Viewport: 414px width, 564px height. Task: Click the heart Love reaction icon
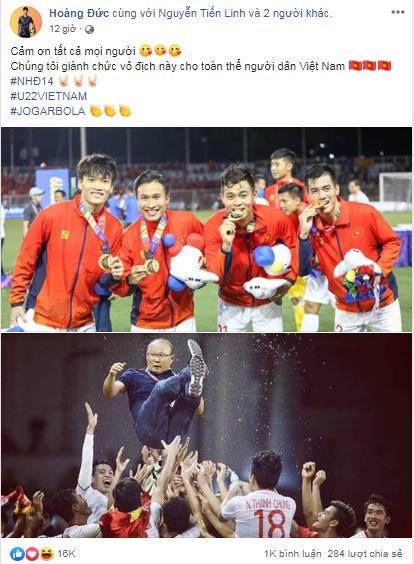[x=32, y=554]
